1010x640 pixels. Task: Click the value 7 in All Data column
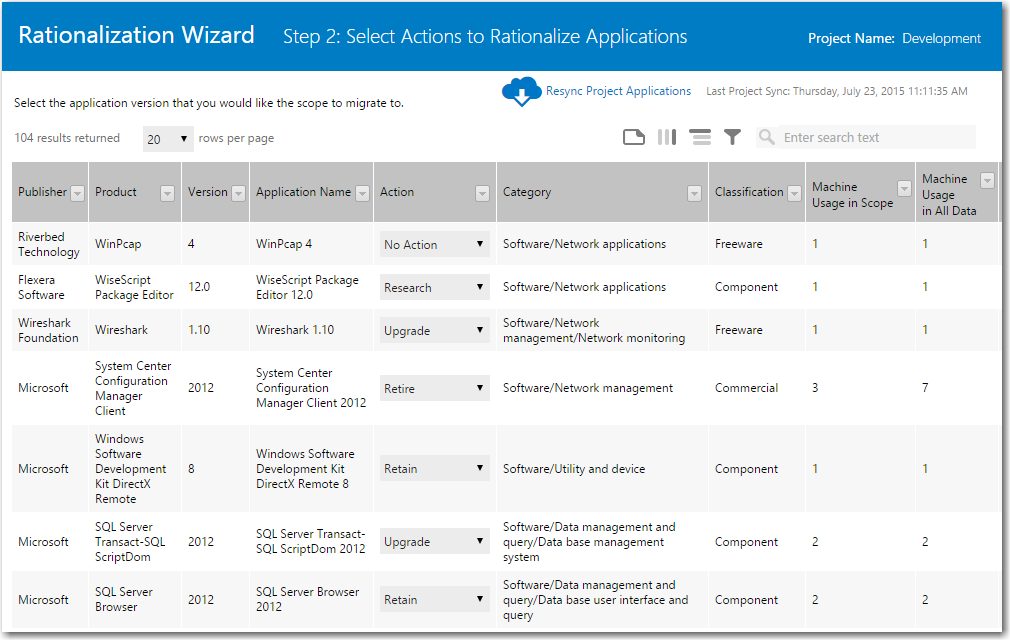click(925, 388)
